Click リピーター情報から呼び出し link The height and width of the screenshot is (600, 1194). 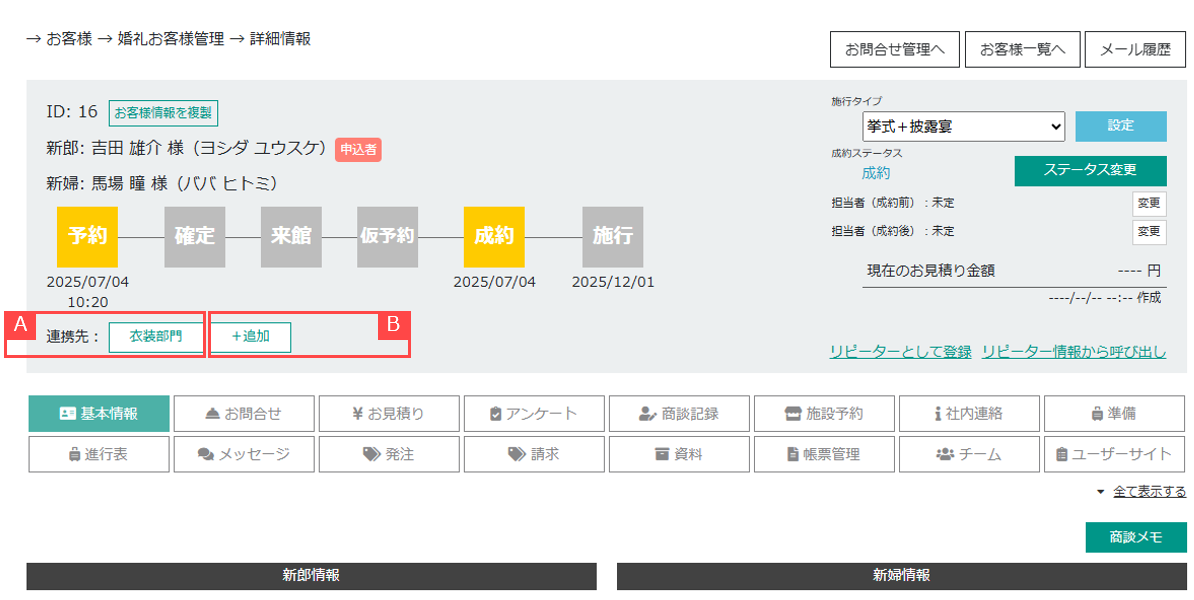pyautogui.click(x=1073, y=352)
